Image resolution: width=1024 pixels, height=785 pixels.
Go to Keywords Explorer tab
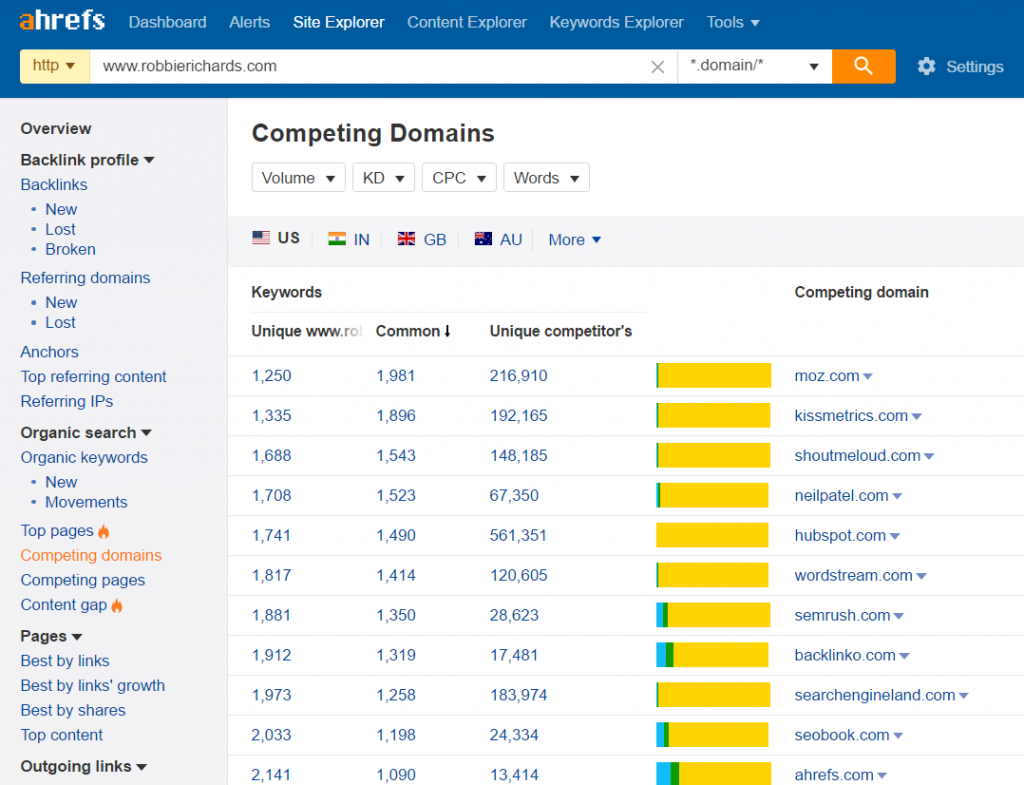(616, 22)
